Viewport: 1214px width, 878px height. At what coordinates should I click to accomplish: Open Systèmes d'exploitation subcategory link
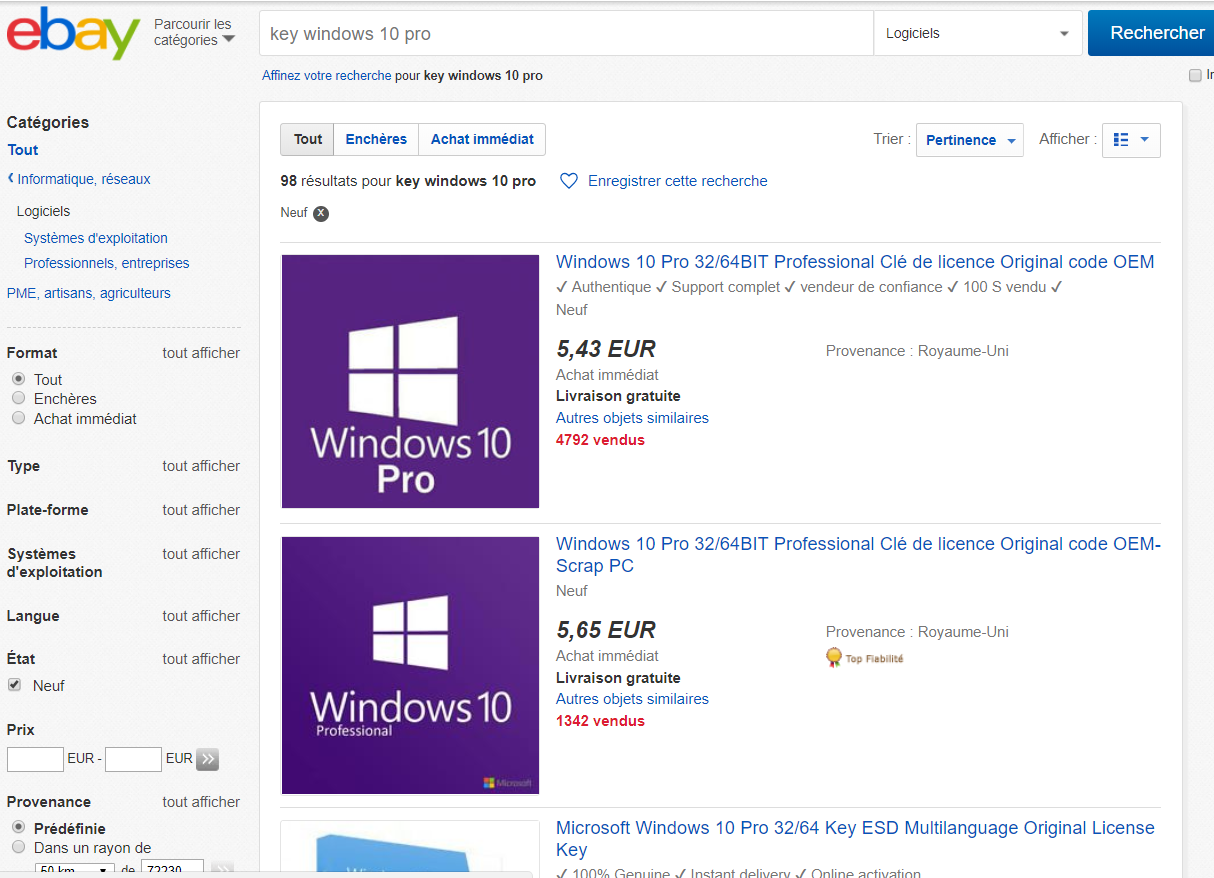click(96, 238)
